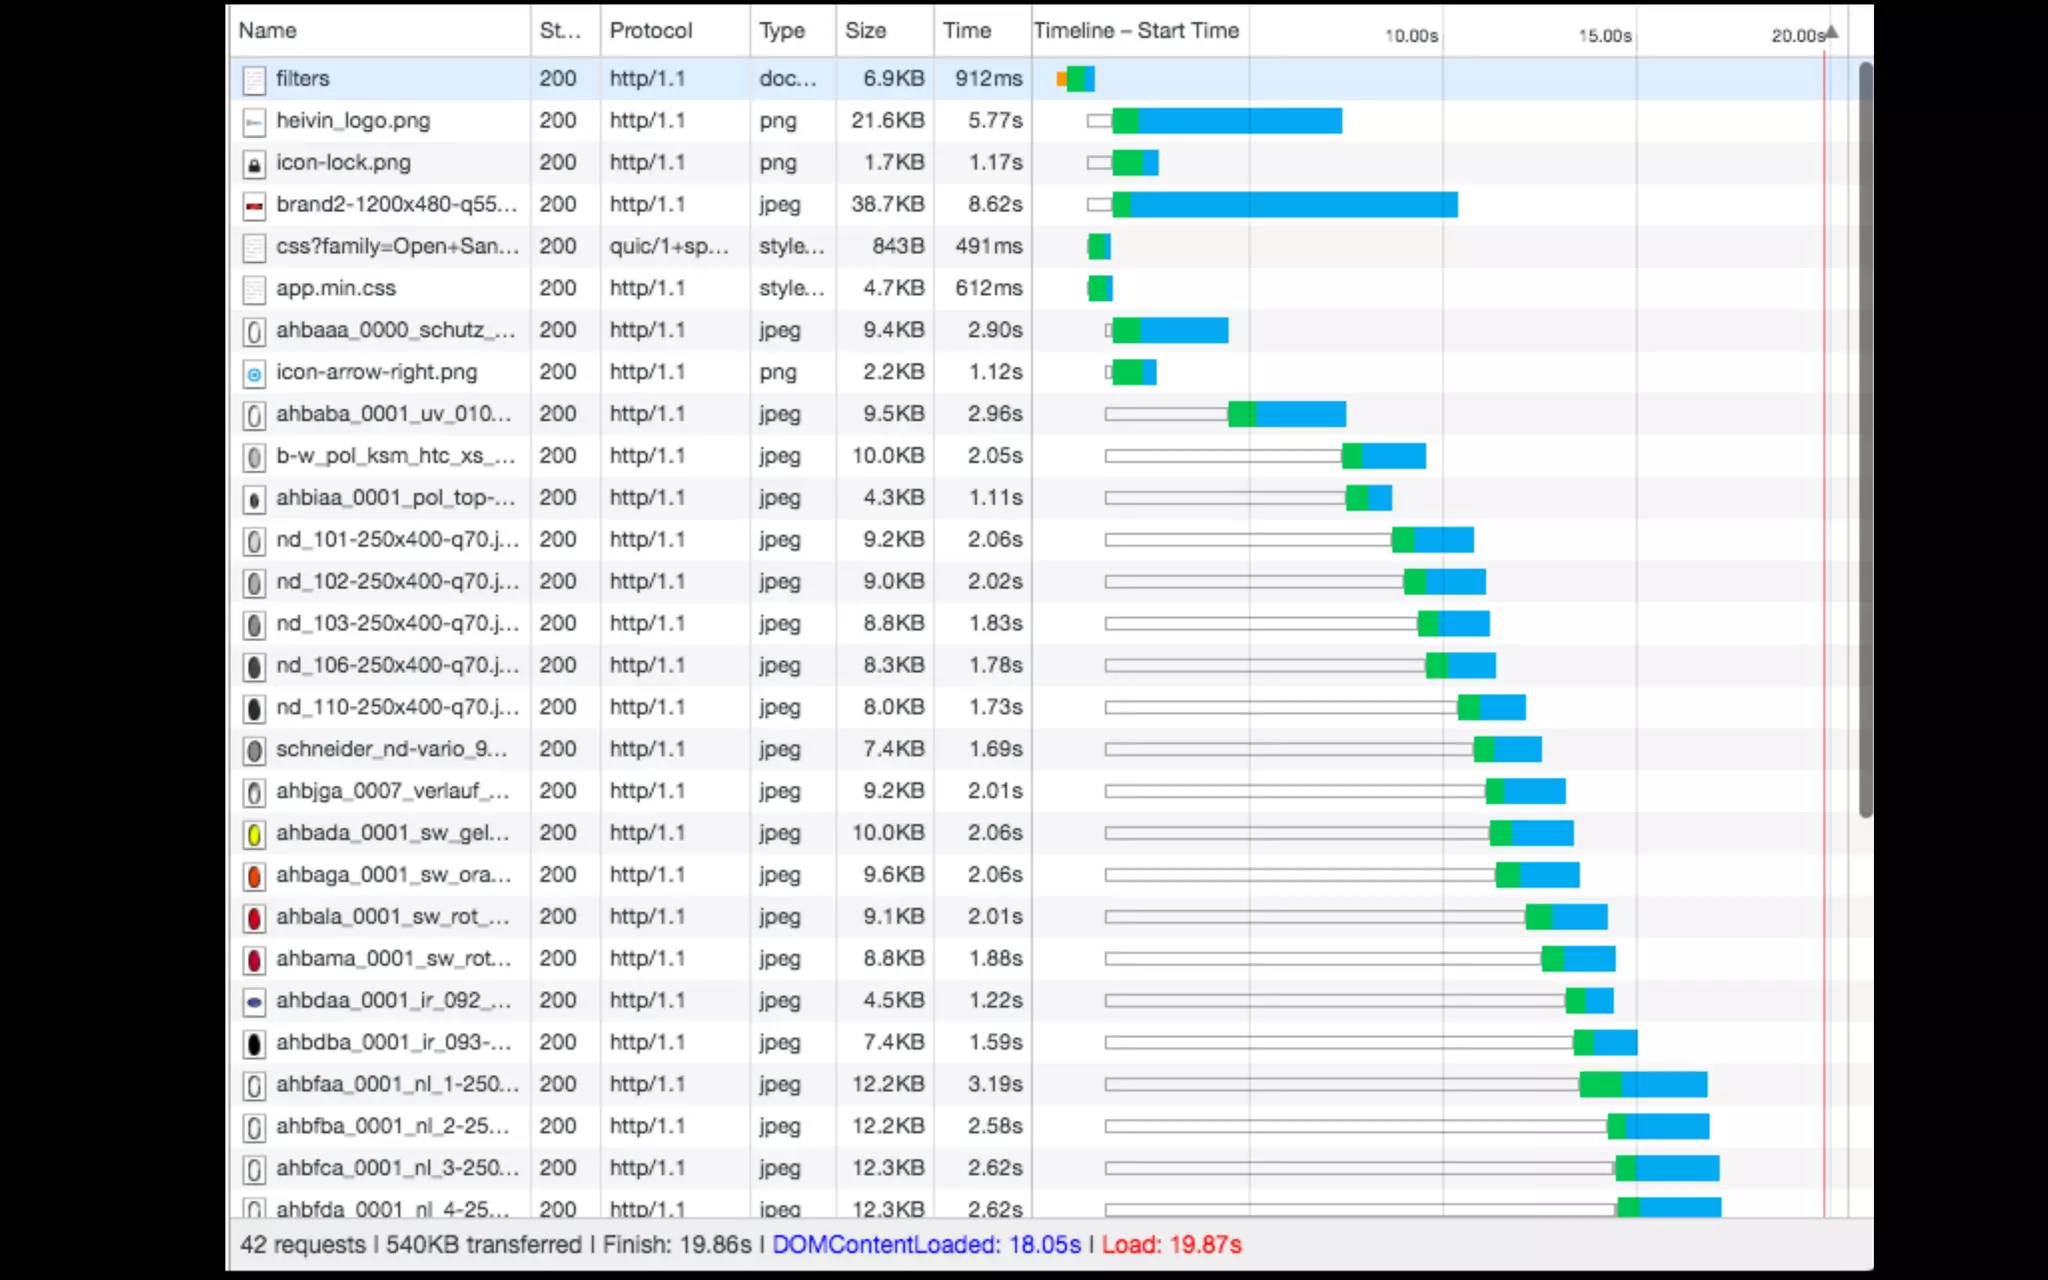Screen dimensions: 2048x1280
Task: Click the red ahbala_0001_sw_rot thumbnail icon
Action: click(x=254, y=917)
